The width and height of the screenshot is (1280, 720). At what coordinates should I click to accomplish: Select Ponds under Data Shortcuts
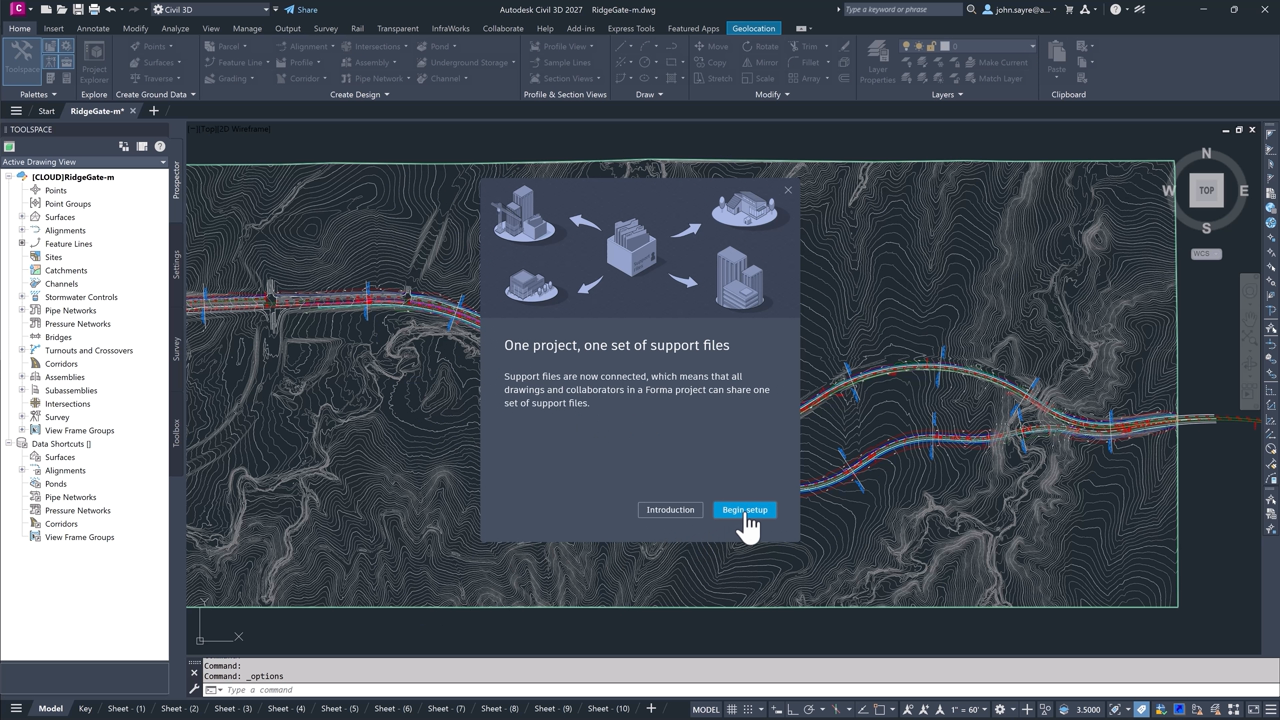click(55, 484)
